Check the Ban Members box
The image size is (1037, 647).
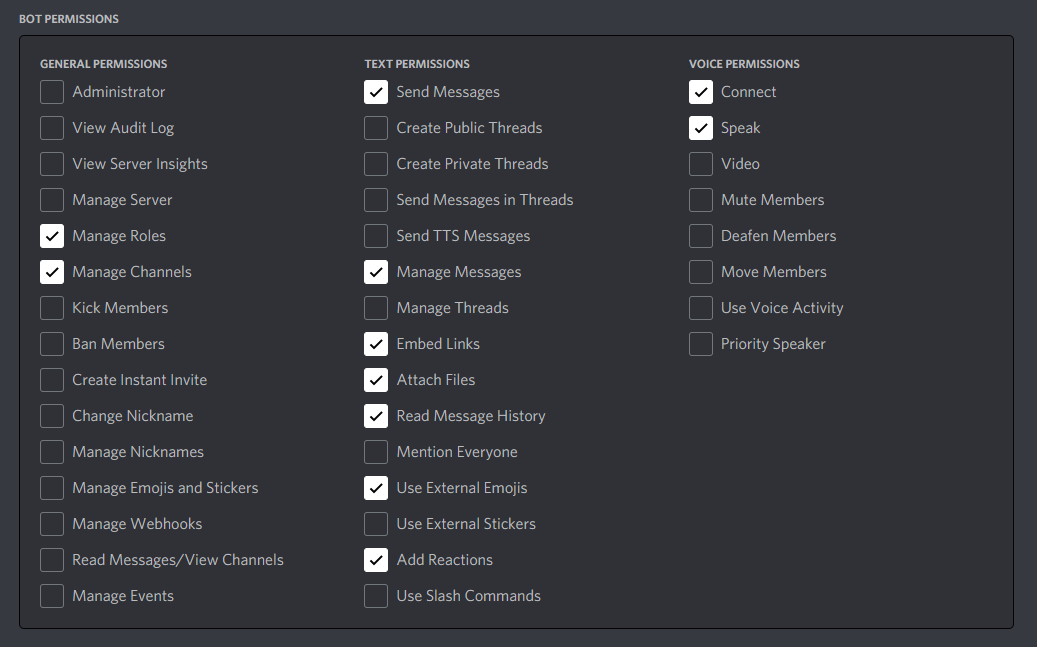[x=51, y=344]
